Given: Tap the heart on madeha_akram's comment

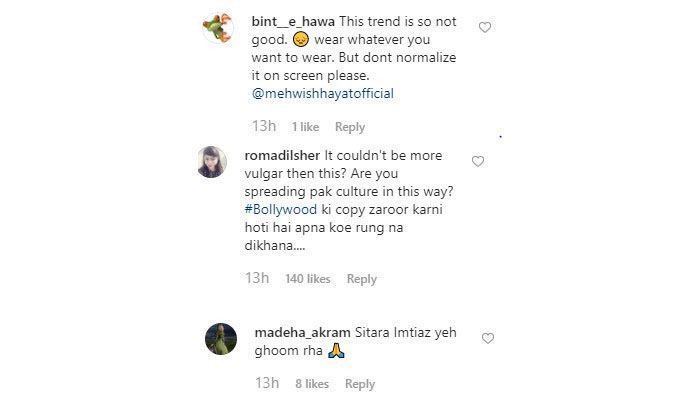Looking at the screenshot, I should (x=487, y=339).
